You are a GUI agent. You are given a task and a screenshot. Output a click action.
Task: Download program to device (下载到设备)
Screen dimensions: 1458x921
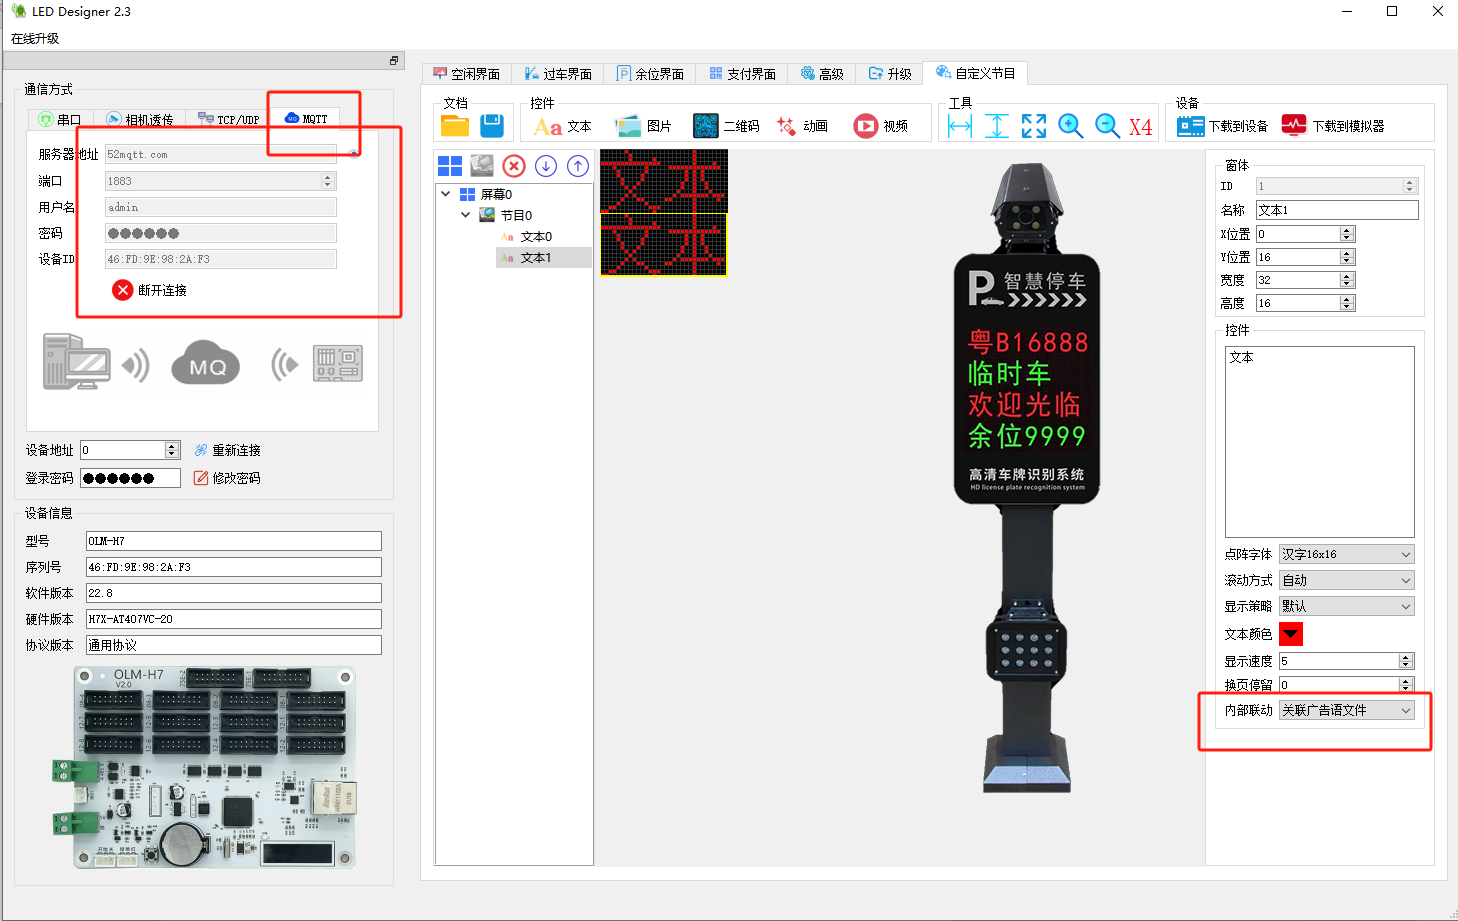pyautogui.click(x=1222, y=126)
